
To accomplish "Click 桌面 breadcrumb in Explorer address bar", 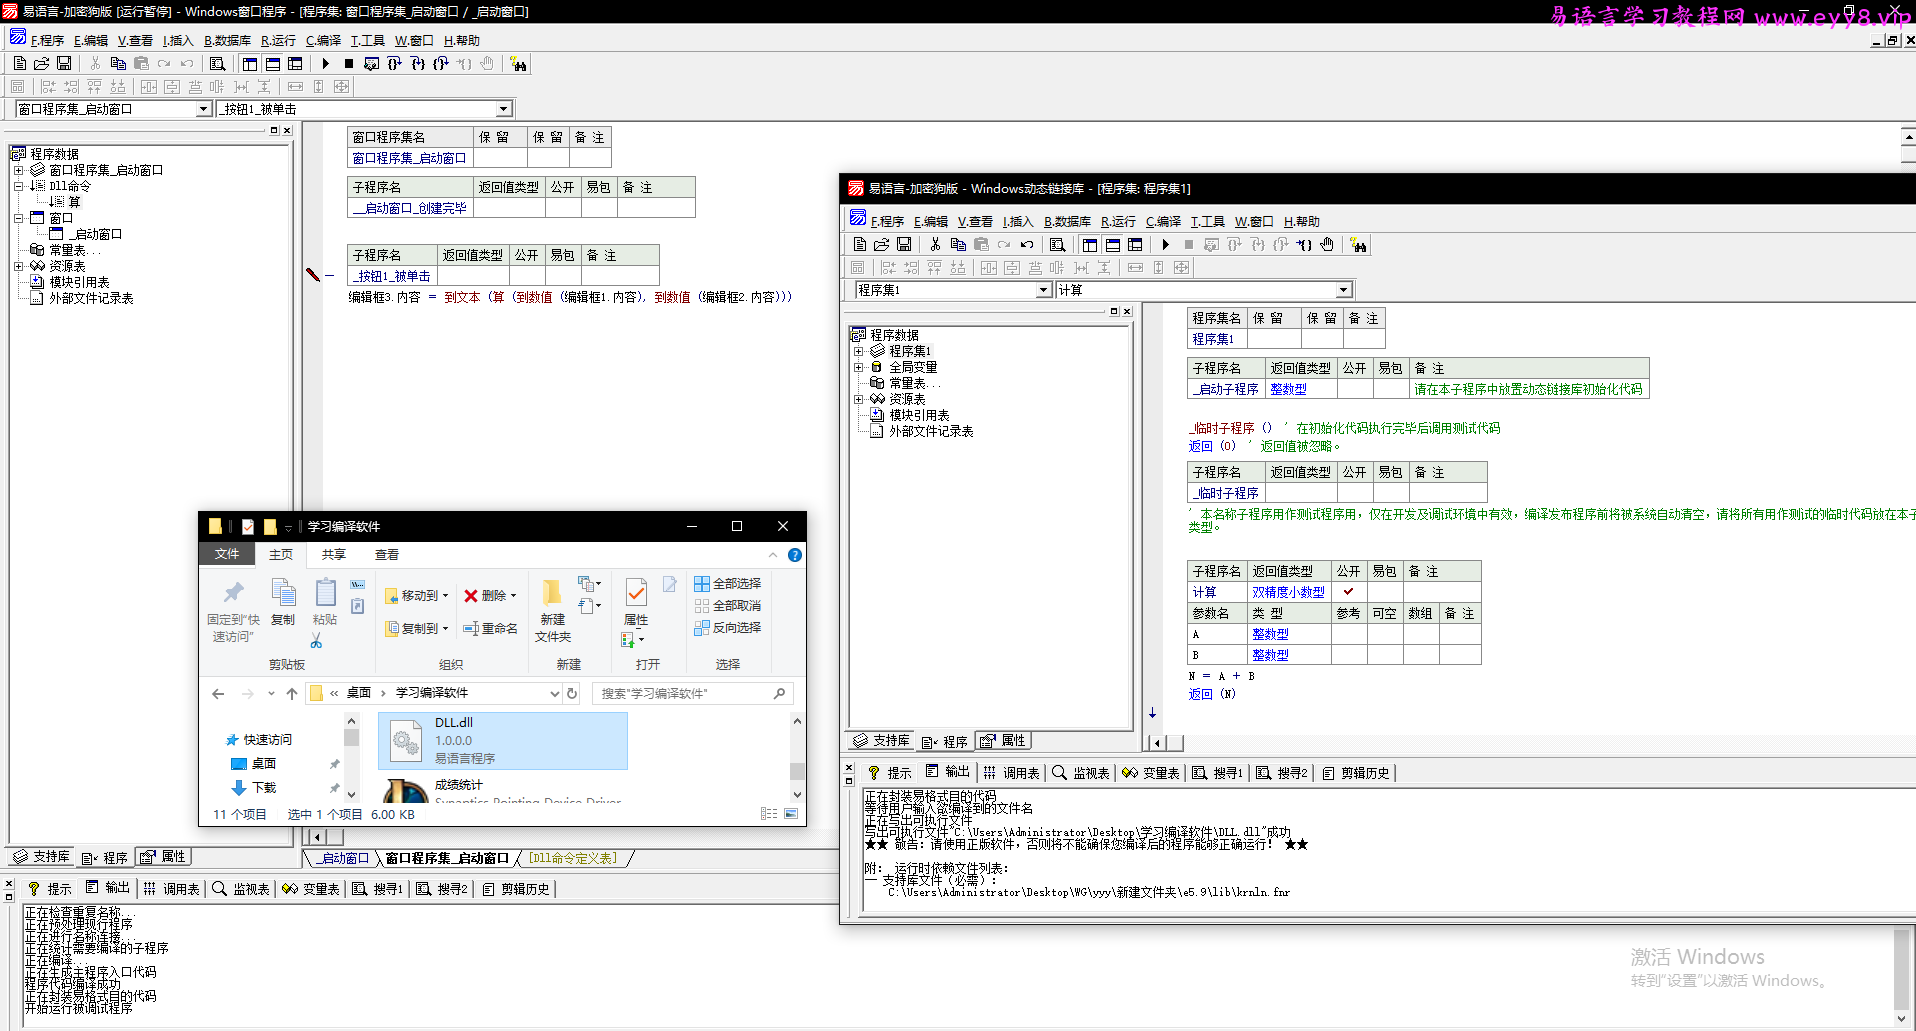I will (x=359, y=693).
